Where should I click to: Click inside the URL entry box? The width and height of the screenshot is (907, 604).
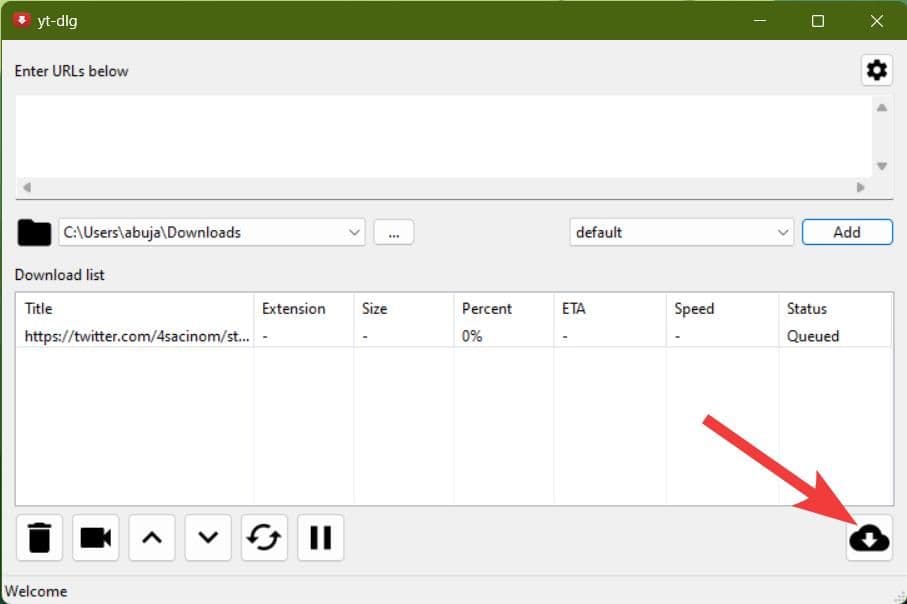440,136
